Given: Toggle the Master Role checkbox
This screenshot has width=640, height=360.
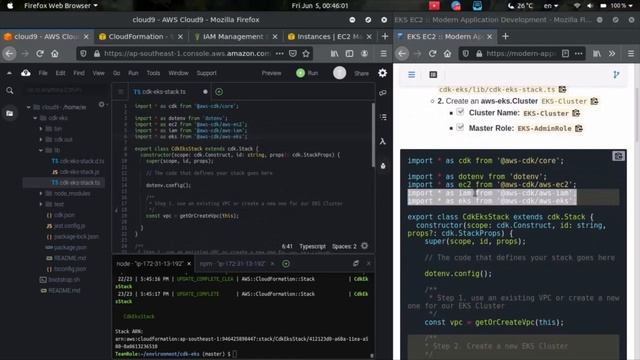Looking at the screenshot, I should [x=460, y=127].
